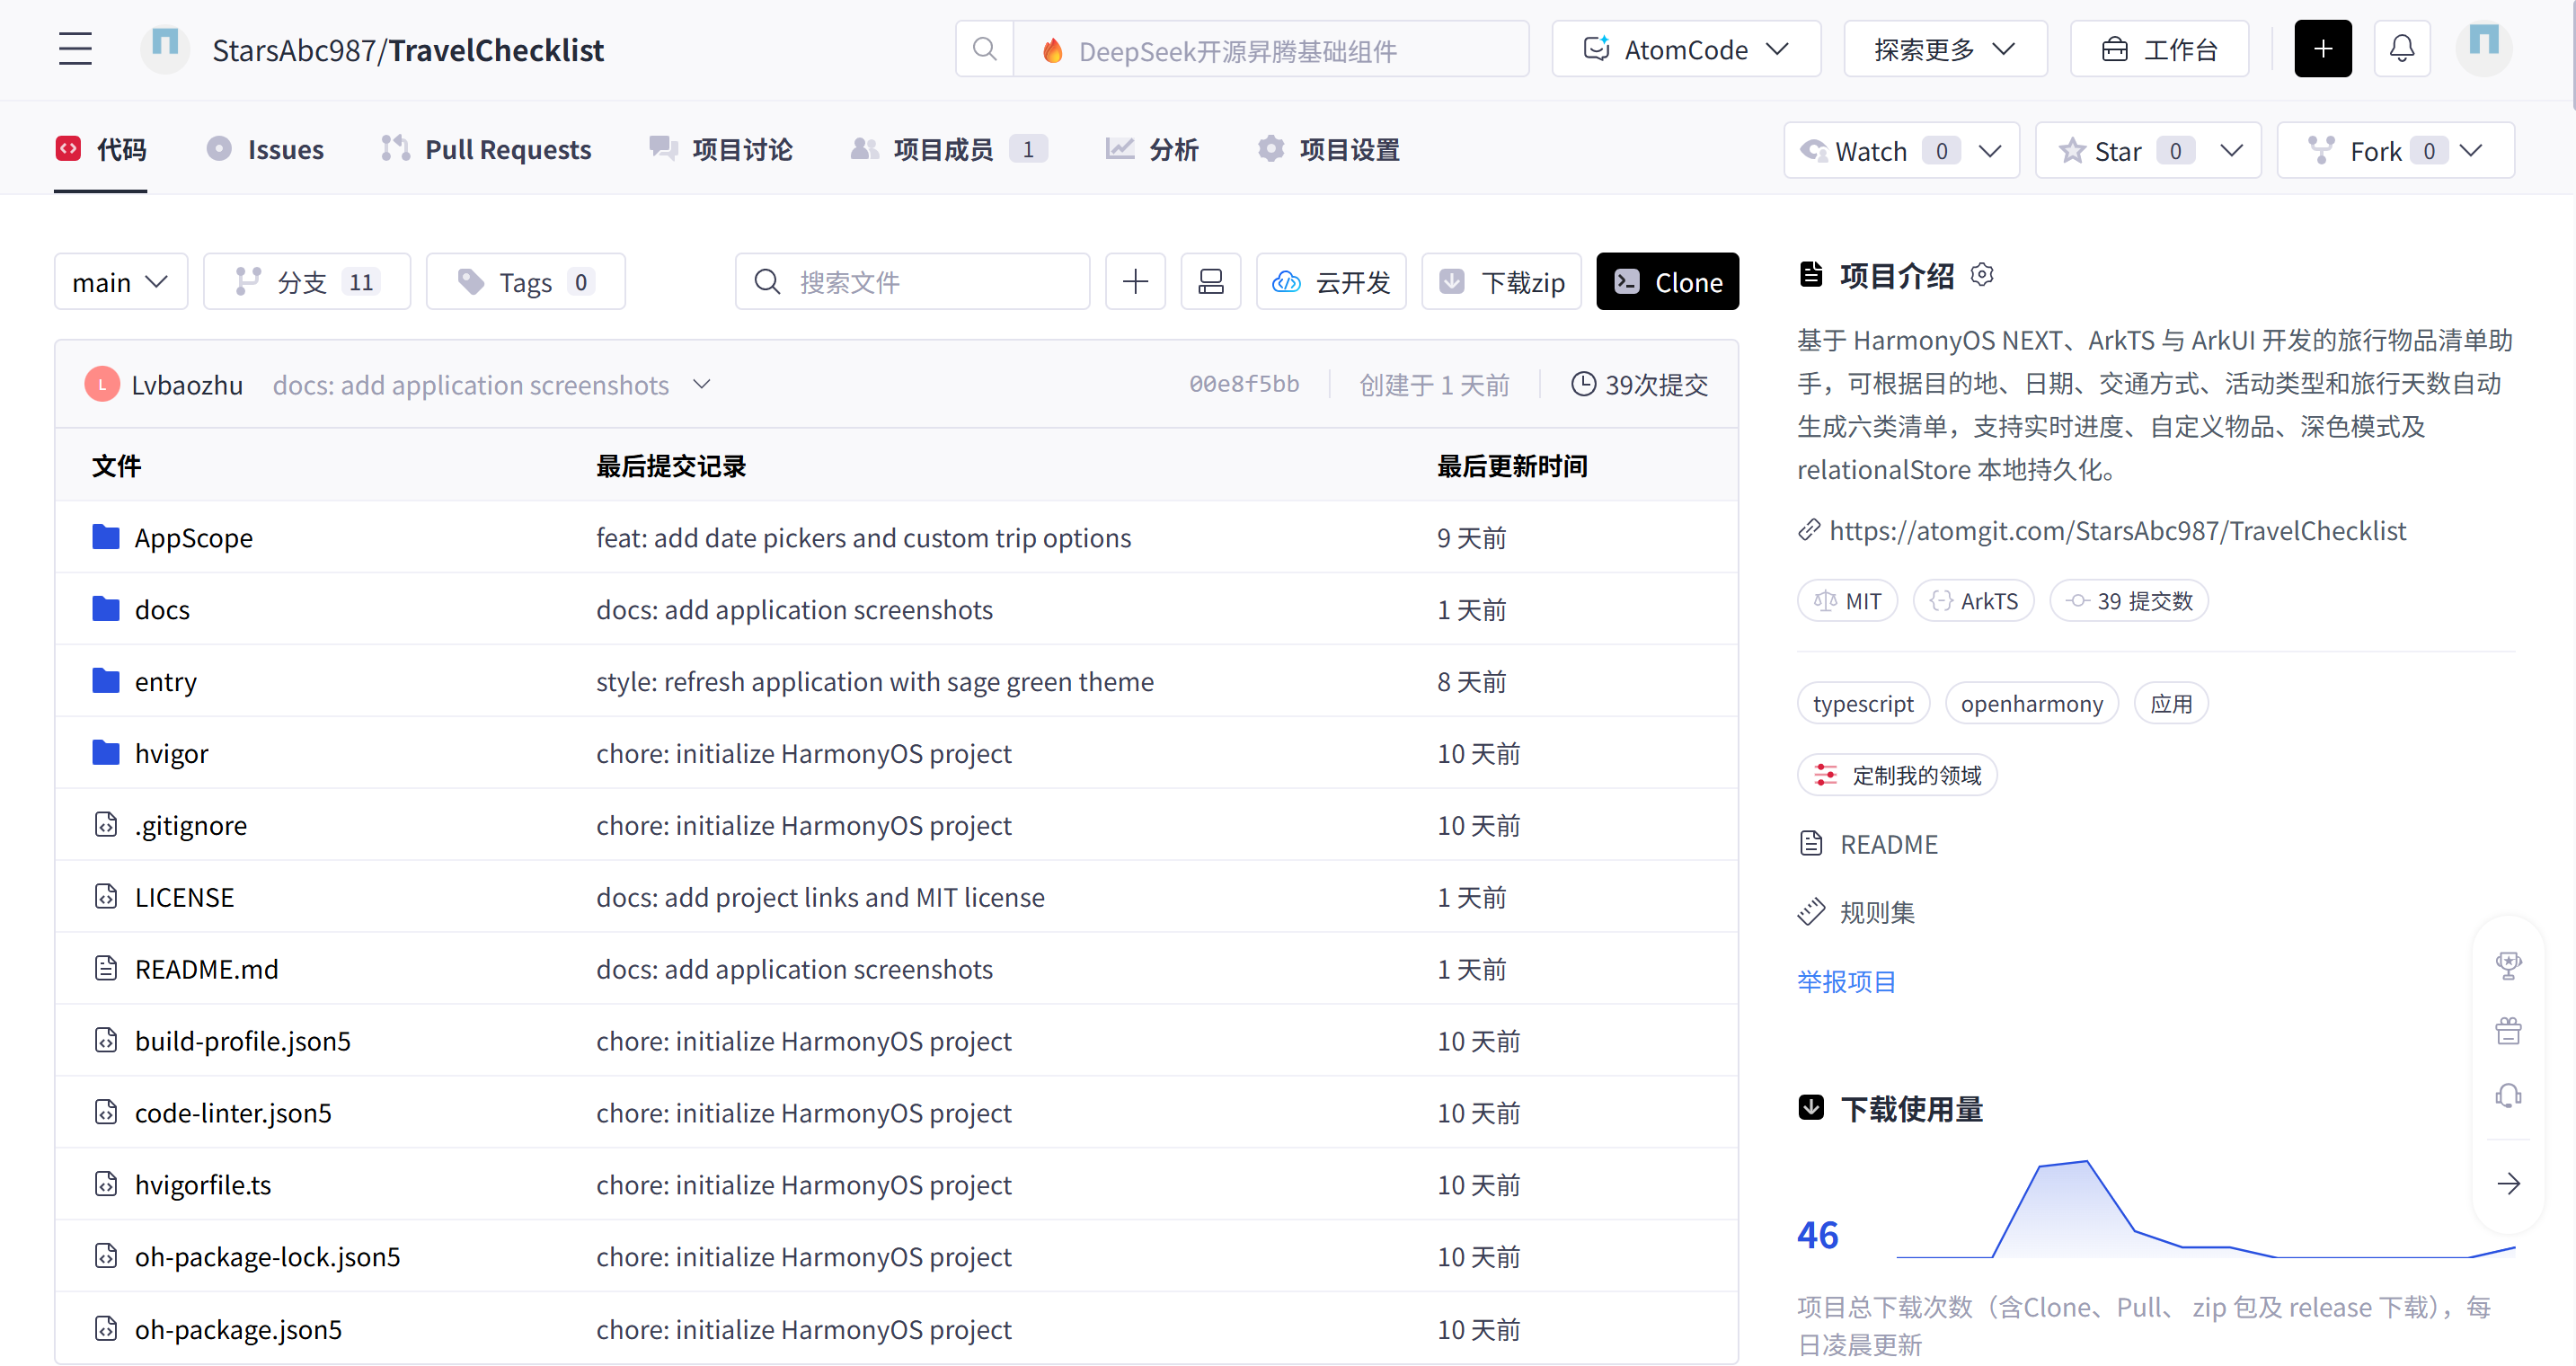
Task: Click the gift icon in side panel
Action: [2508, 1031]
